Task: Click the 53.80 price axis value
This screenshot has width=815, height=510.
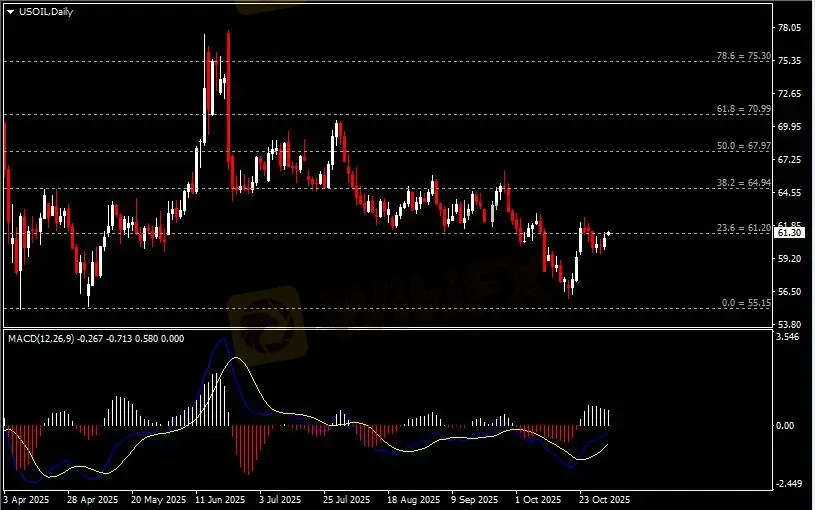Action: (790, 324)
